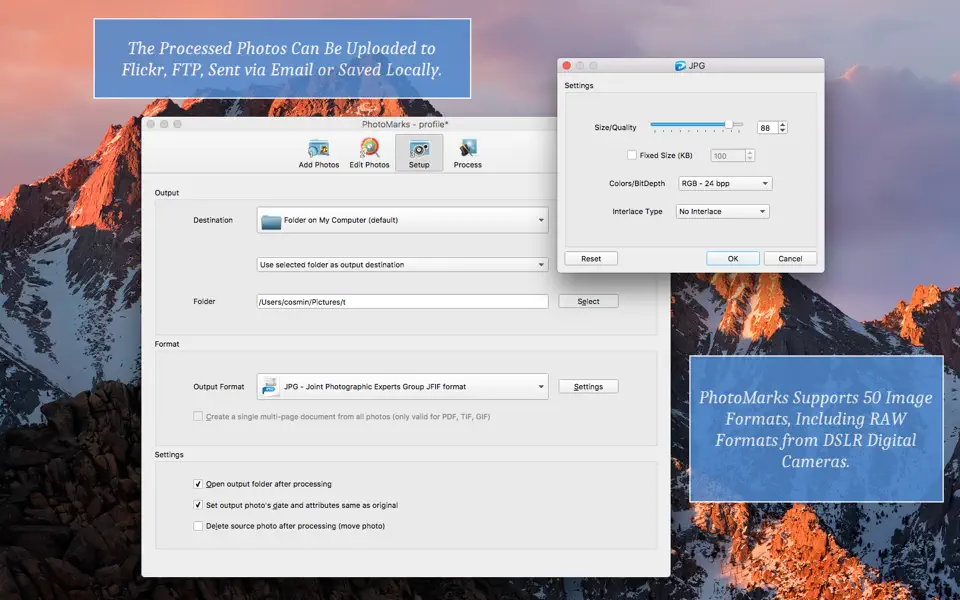
Task: Disable Open output folder after processing
Action: coord(198,483)
